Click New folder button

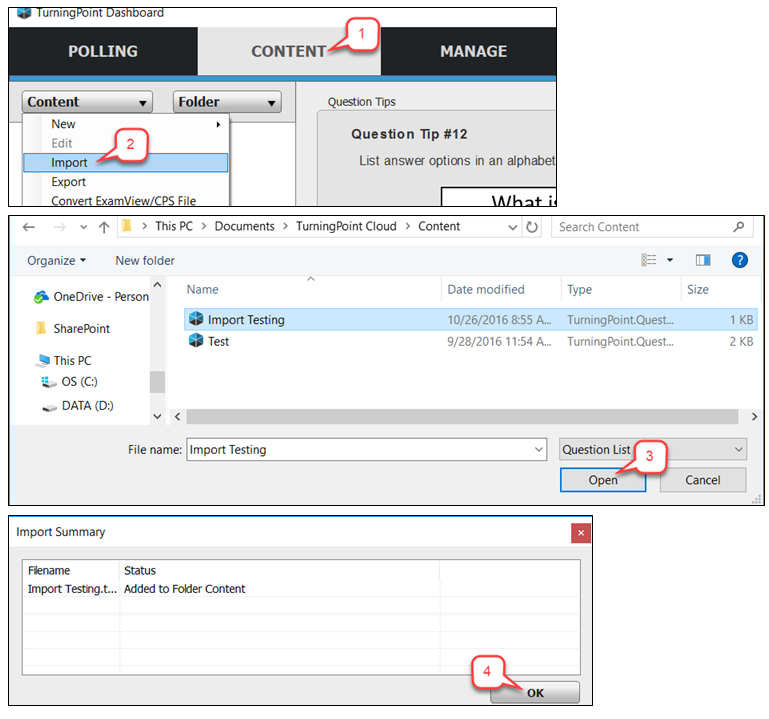coord(145,260)
